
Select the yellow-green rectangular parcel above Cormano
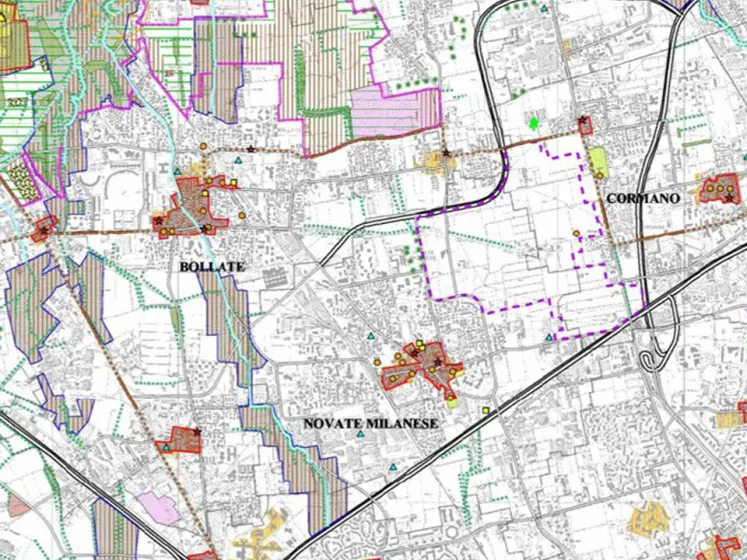coord(599,160)
